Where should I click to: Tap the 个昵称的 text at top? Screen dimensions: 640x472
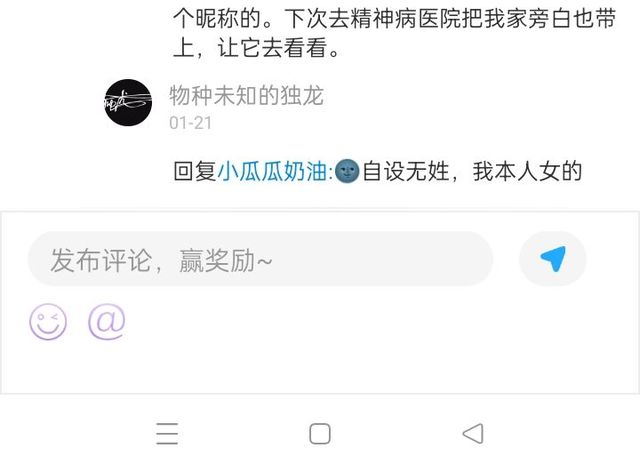(217, 19)
